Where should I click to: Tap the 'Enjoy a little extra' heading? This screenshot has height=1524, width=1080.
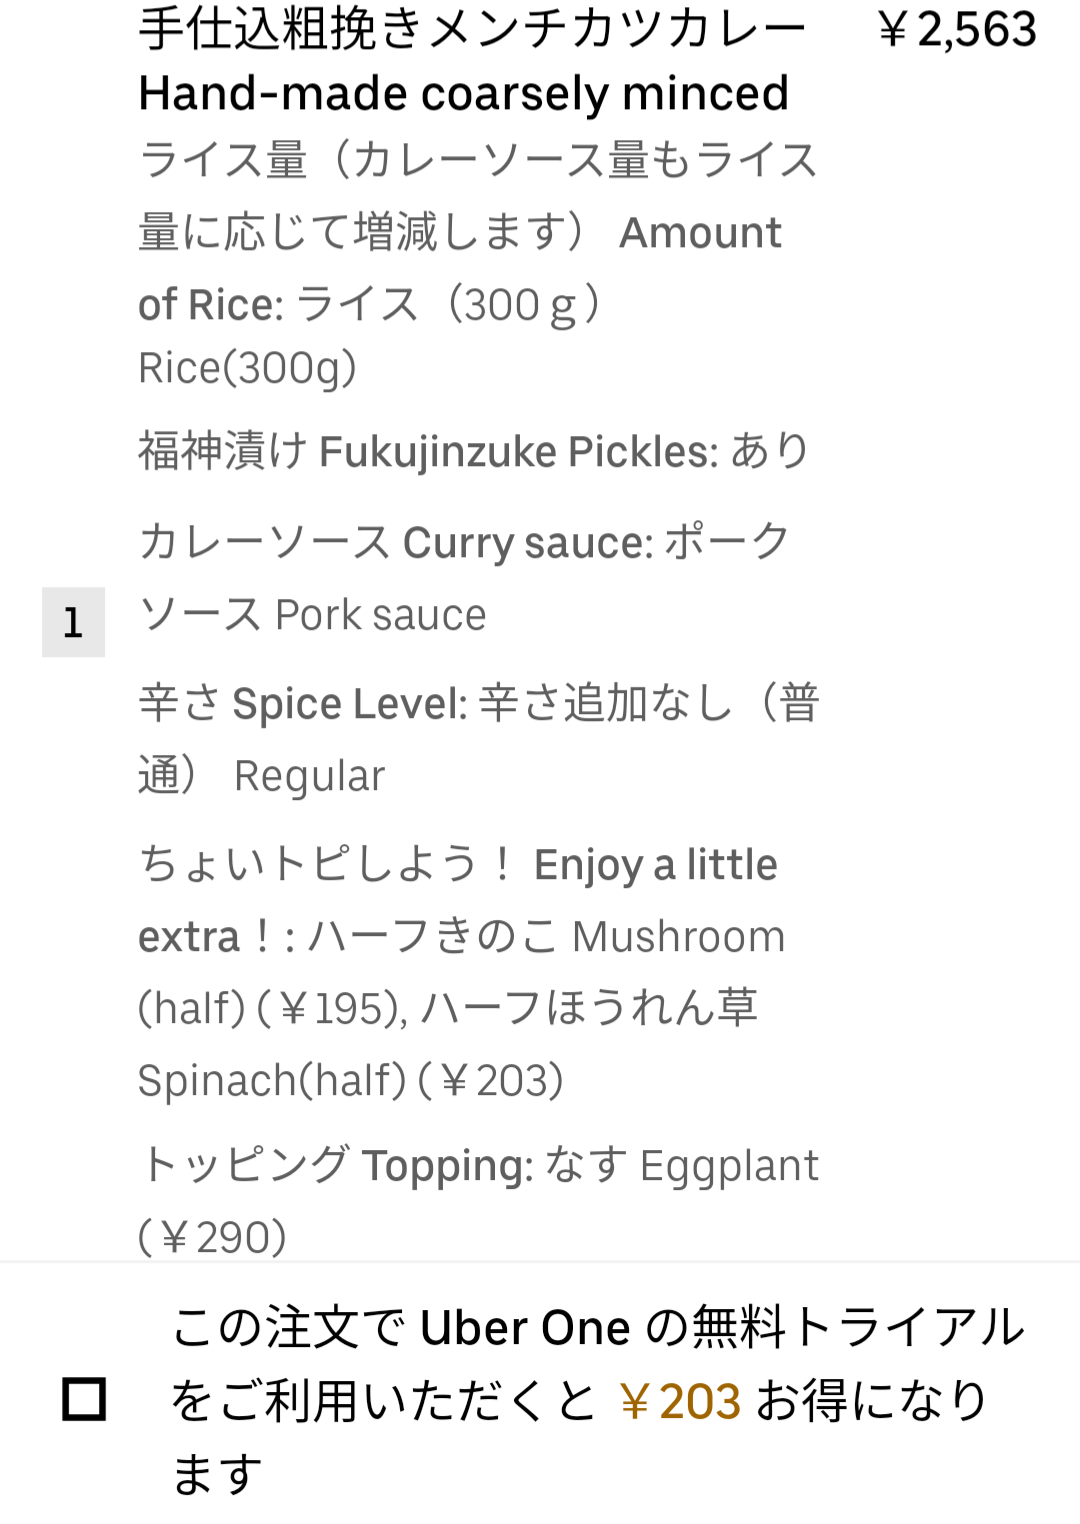(655, 865)
